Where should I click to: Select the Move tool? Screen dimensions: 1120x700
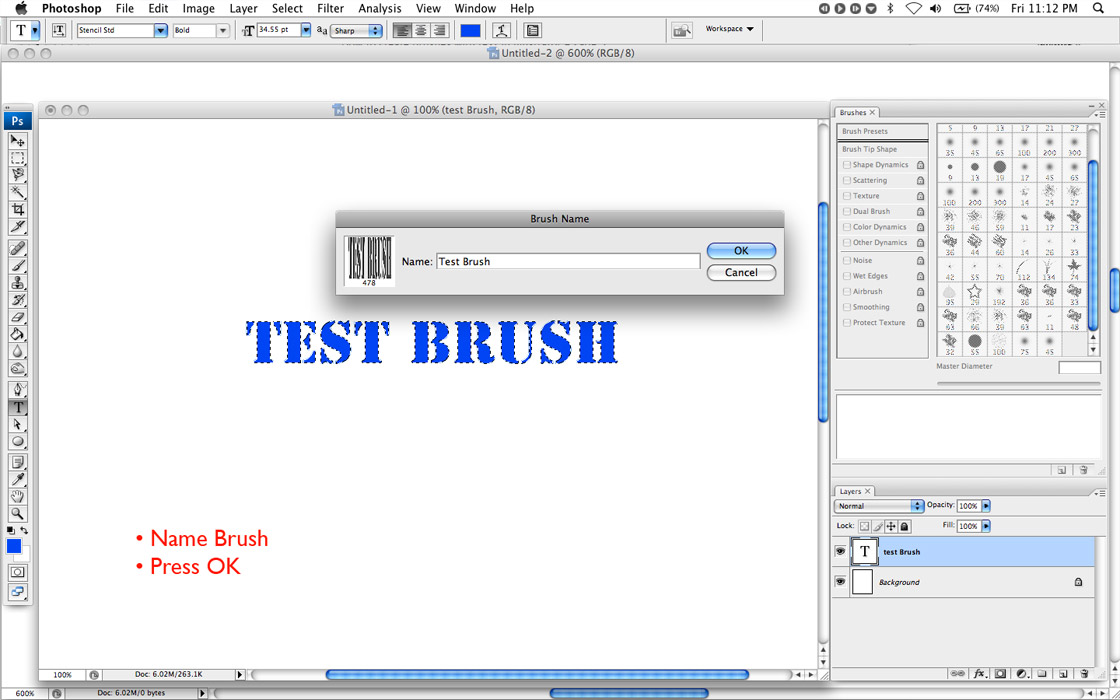tap(18, 141)
